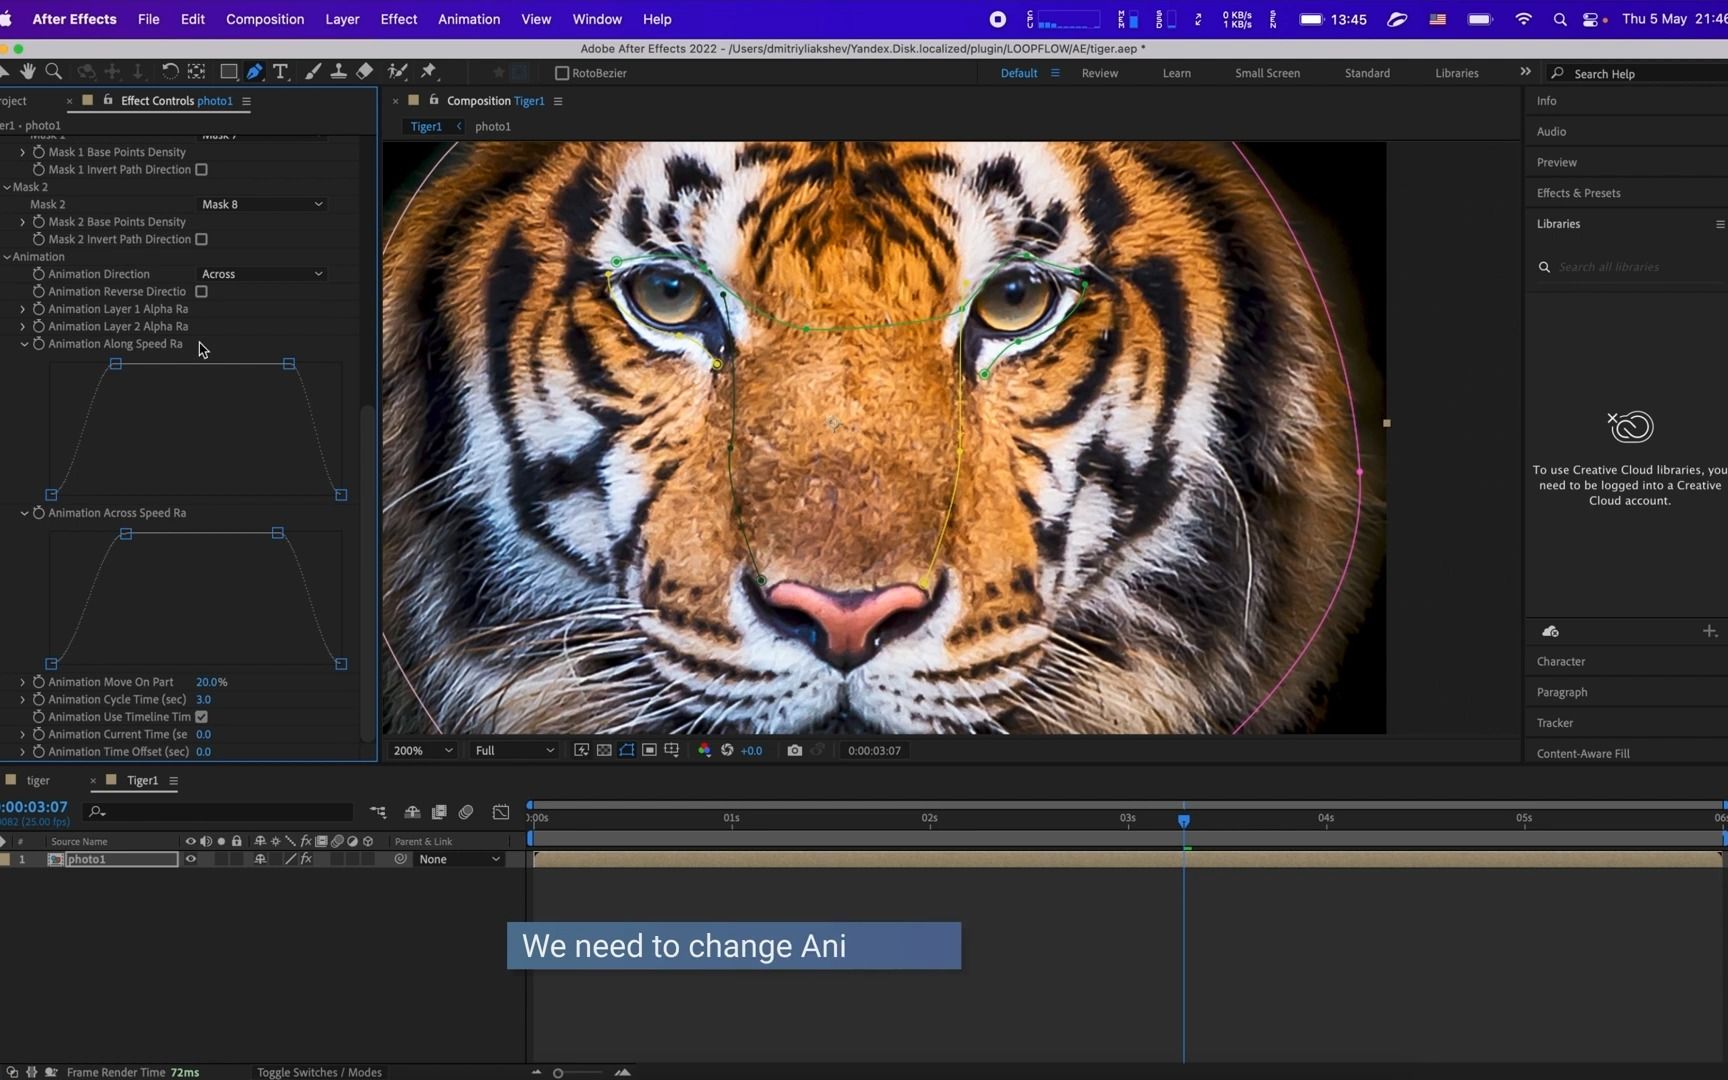Image resolution: width=1728 pixels, height=1080 pixels.
Task: Collapse Animation Across Speed Ratio graph
Action: pos(25,513)
